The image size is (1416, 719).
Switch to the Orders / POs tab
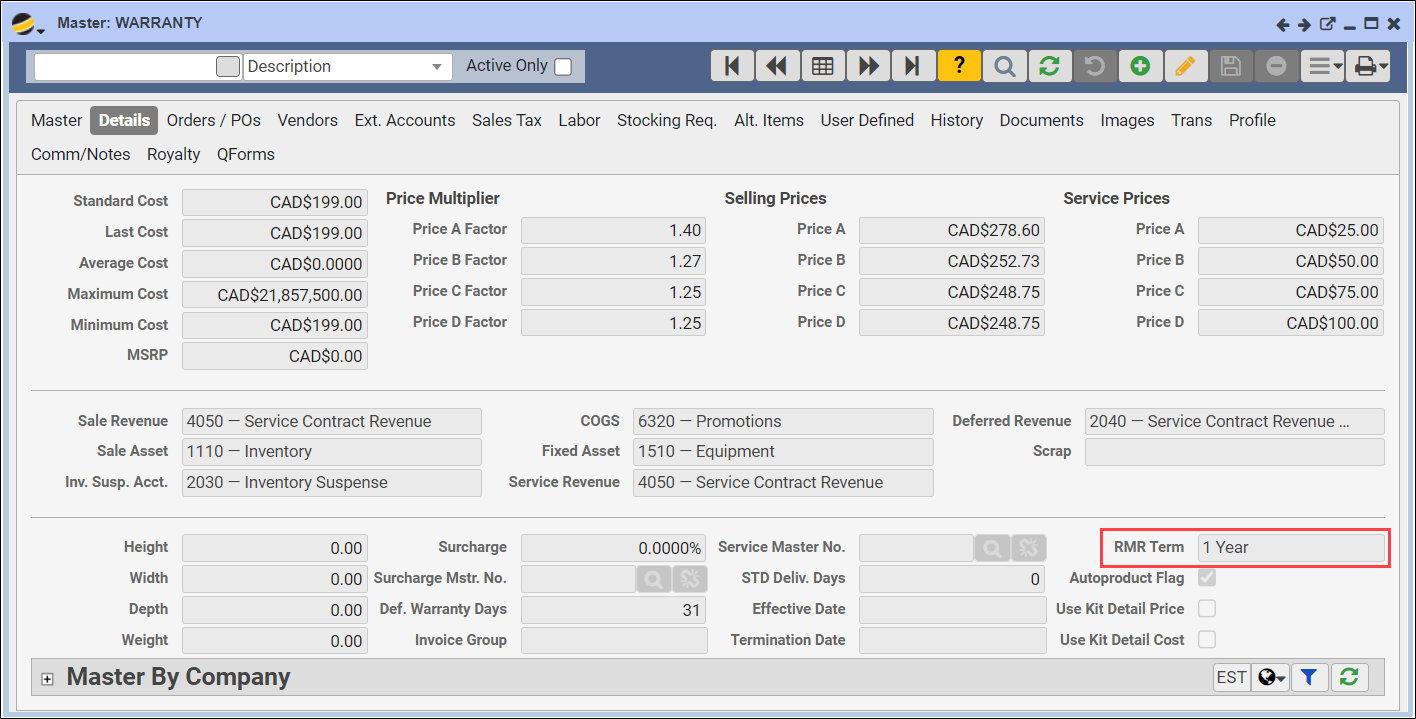click(x=213, y=120)
